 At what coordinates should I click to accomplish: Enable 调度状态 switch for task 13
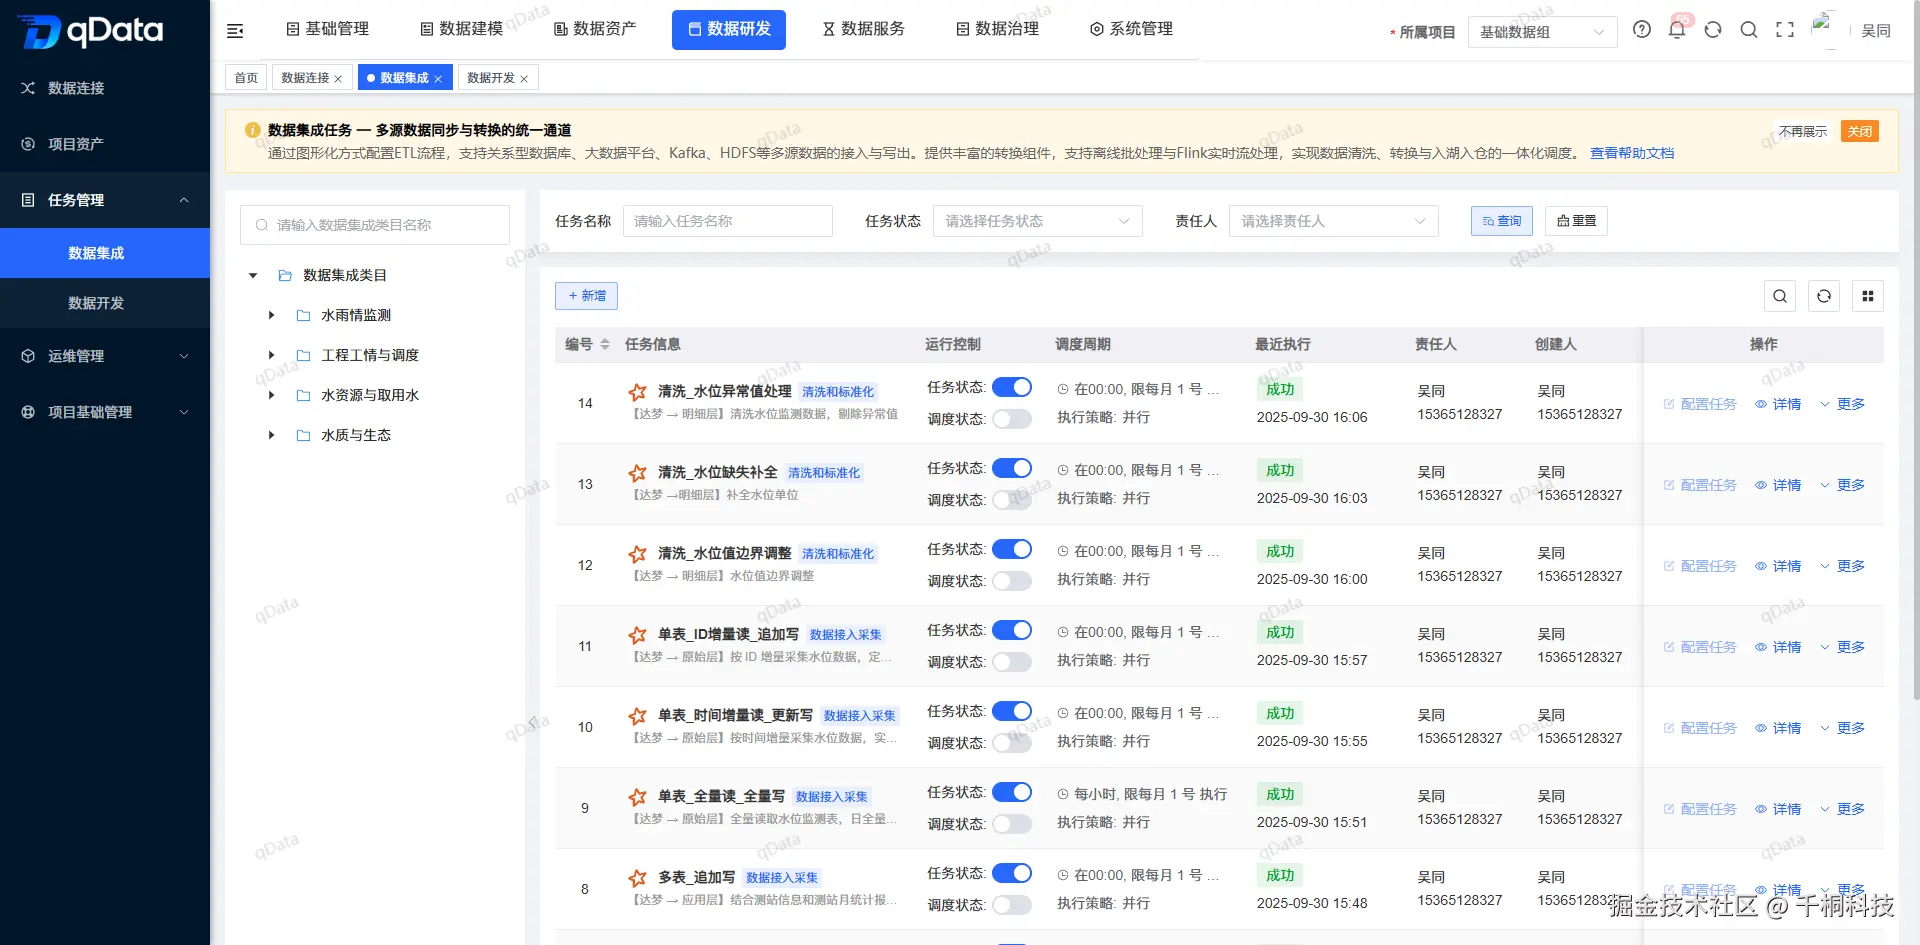click(x=1012, y=500)
